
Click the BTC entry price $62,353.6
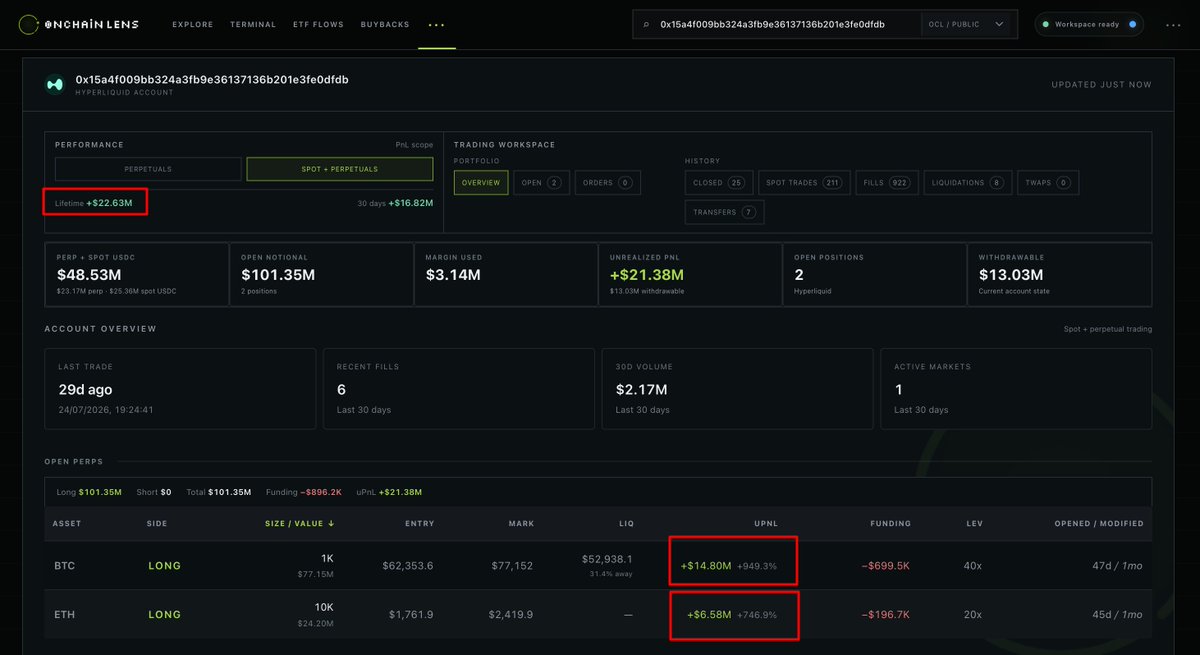point(407,566)
